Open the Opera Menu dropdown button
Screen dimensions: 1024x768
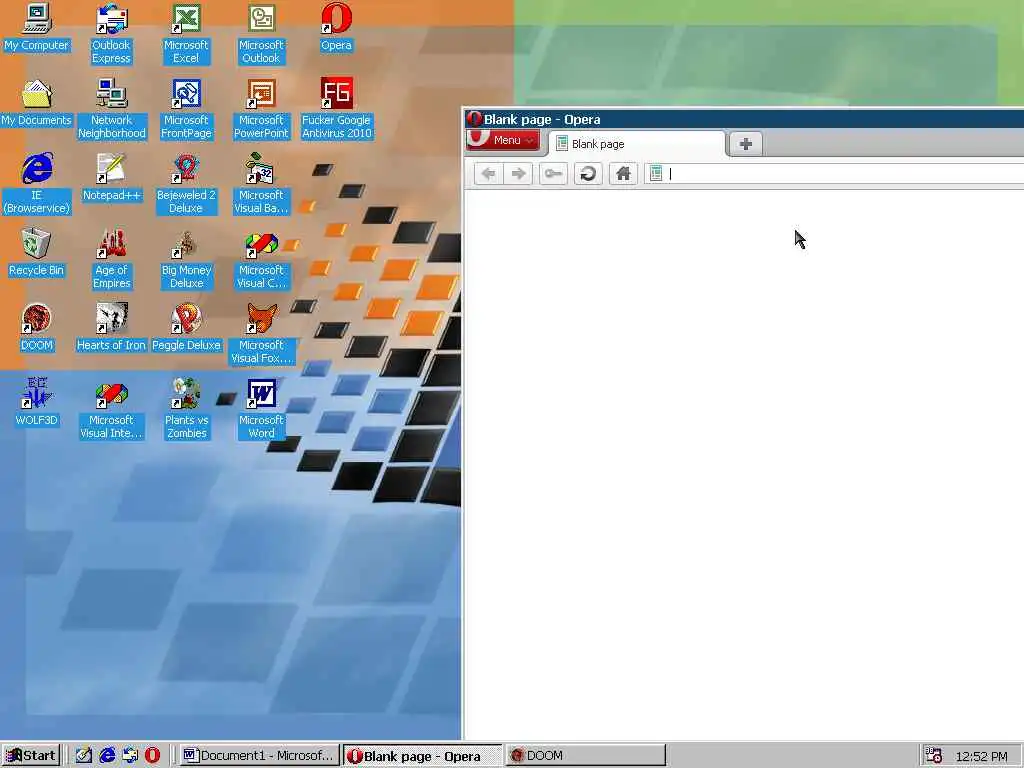click(503, 140)
